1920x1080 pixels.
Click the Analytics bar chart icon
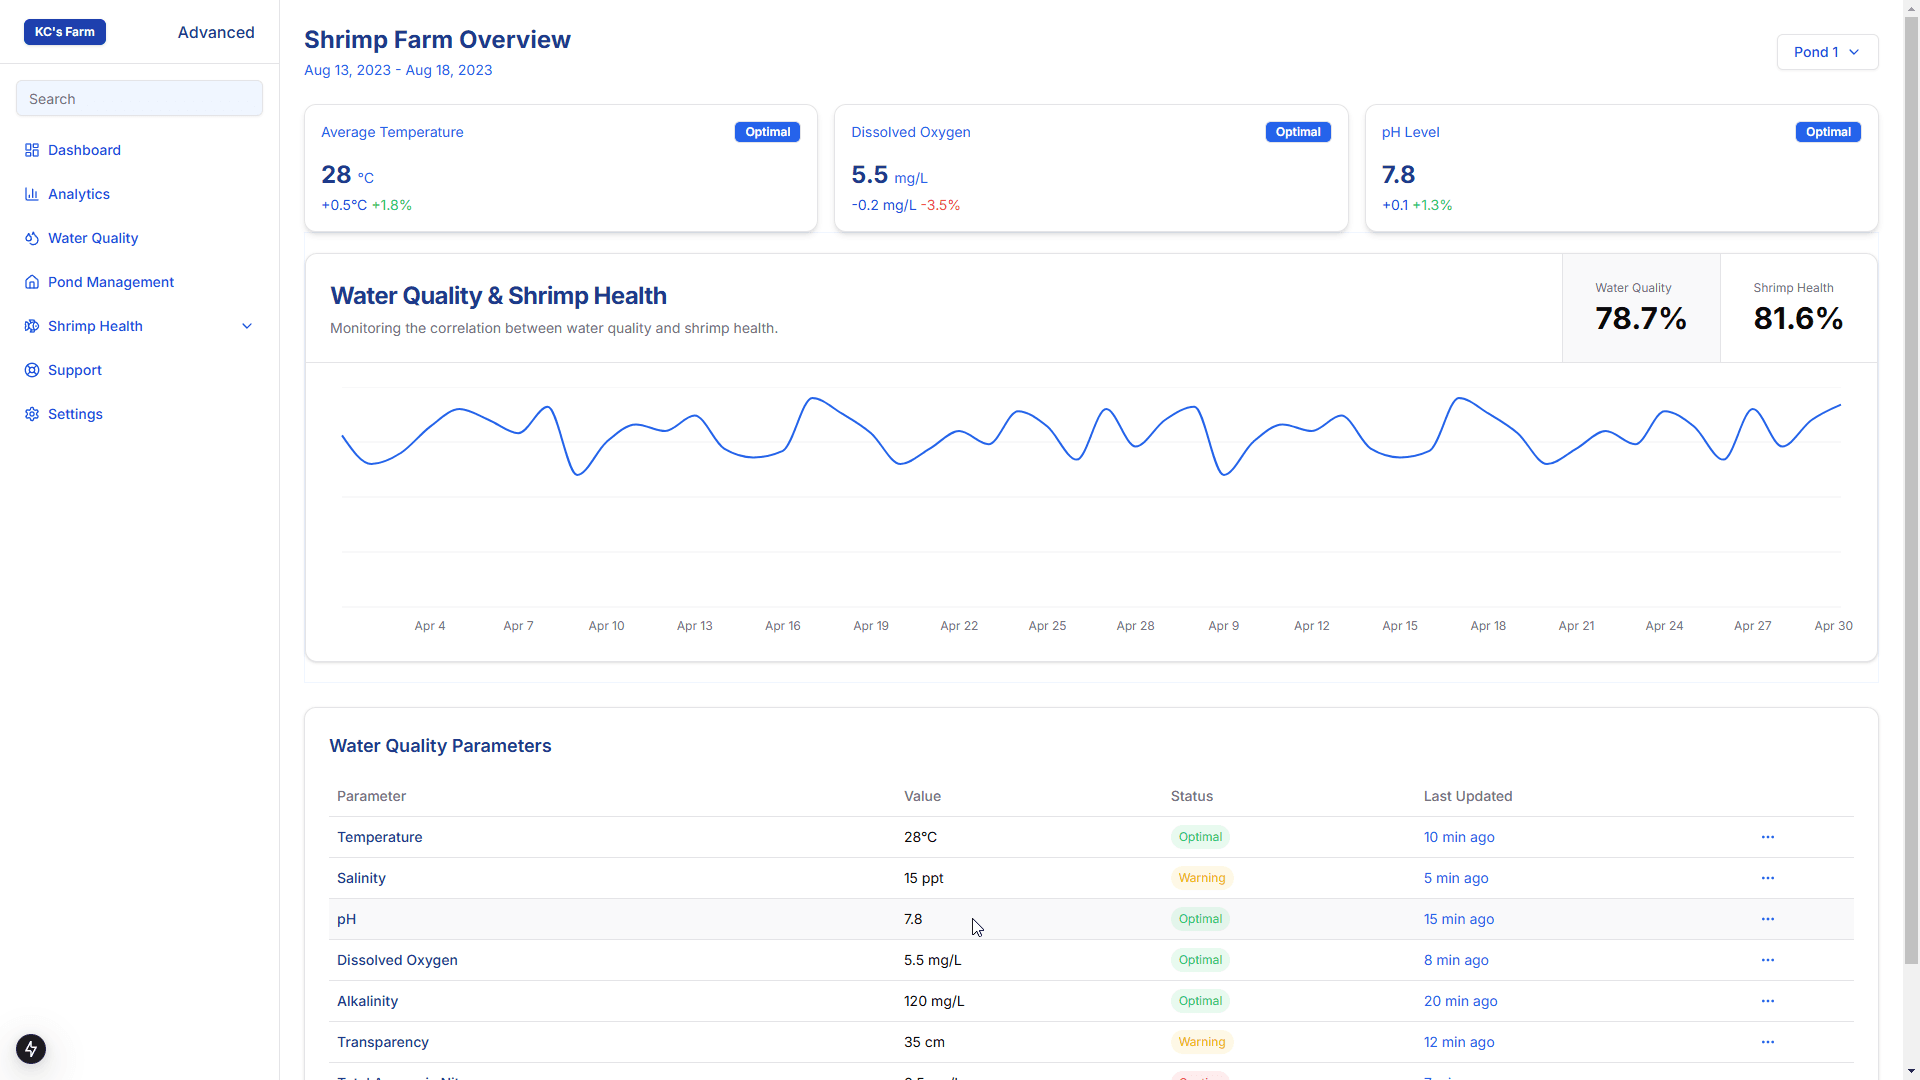point(32,194)
